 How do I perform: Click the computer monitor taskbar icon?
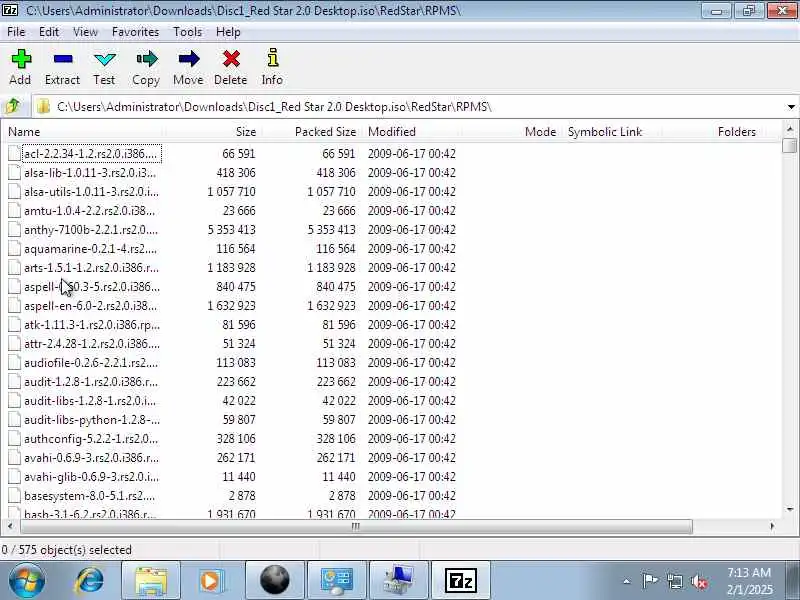(398, 581)
